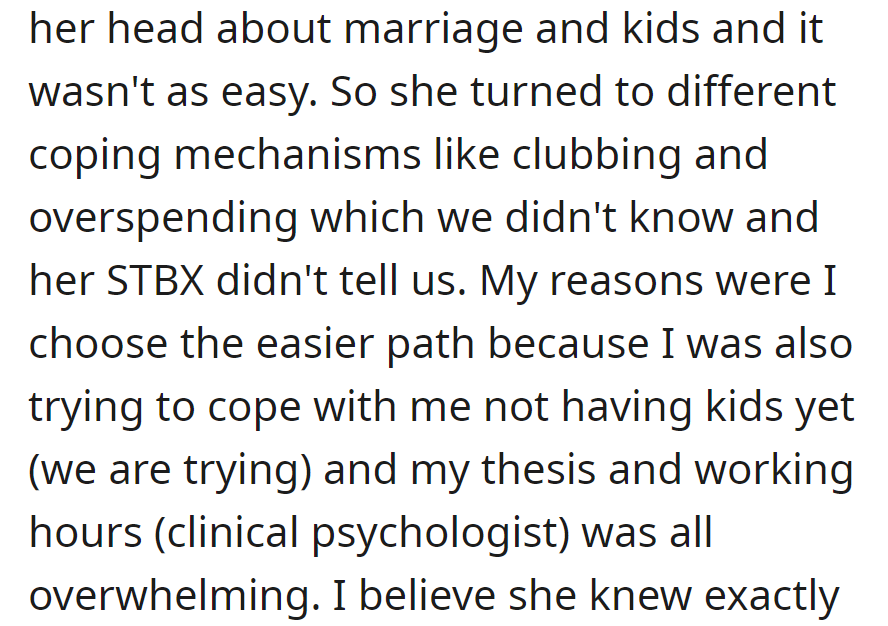Click the word "mechanisms" in the paragraph
Screen dimensions: 888x626
point(323,155)
